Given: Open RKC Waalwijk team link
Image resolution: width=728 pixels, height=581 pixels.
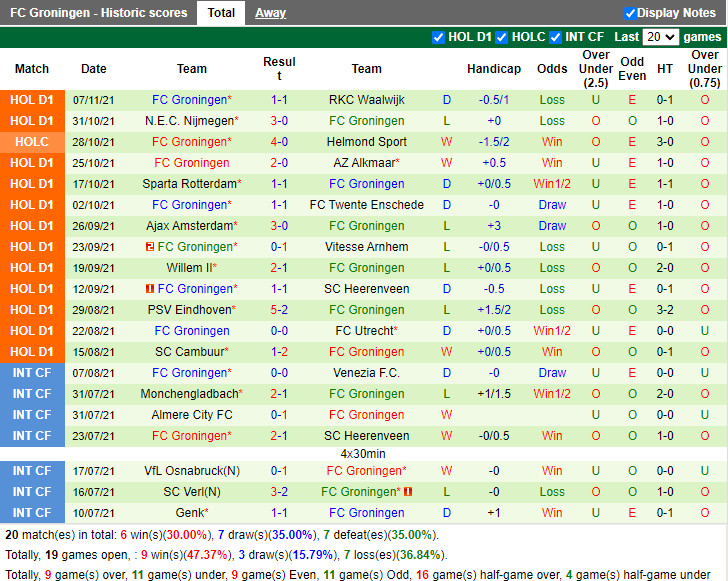Looking at the screenshot, I should 366,100.
